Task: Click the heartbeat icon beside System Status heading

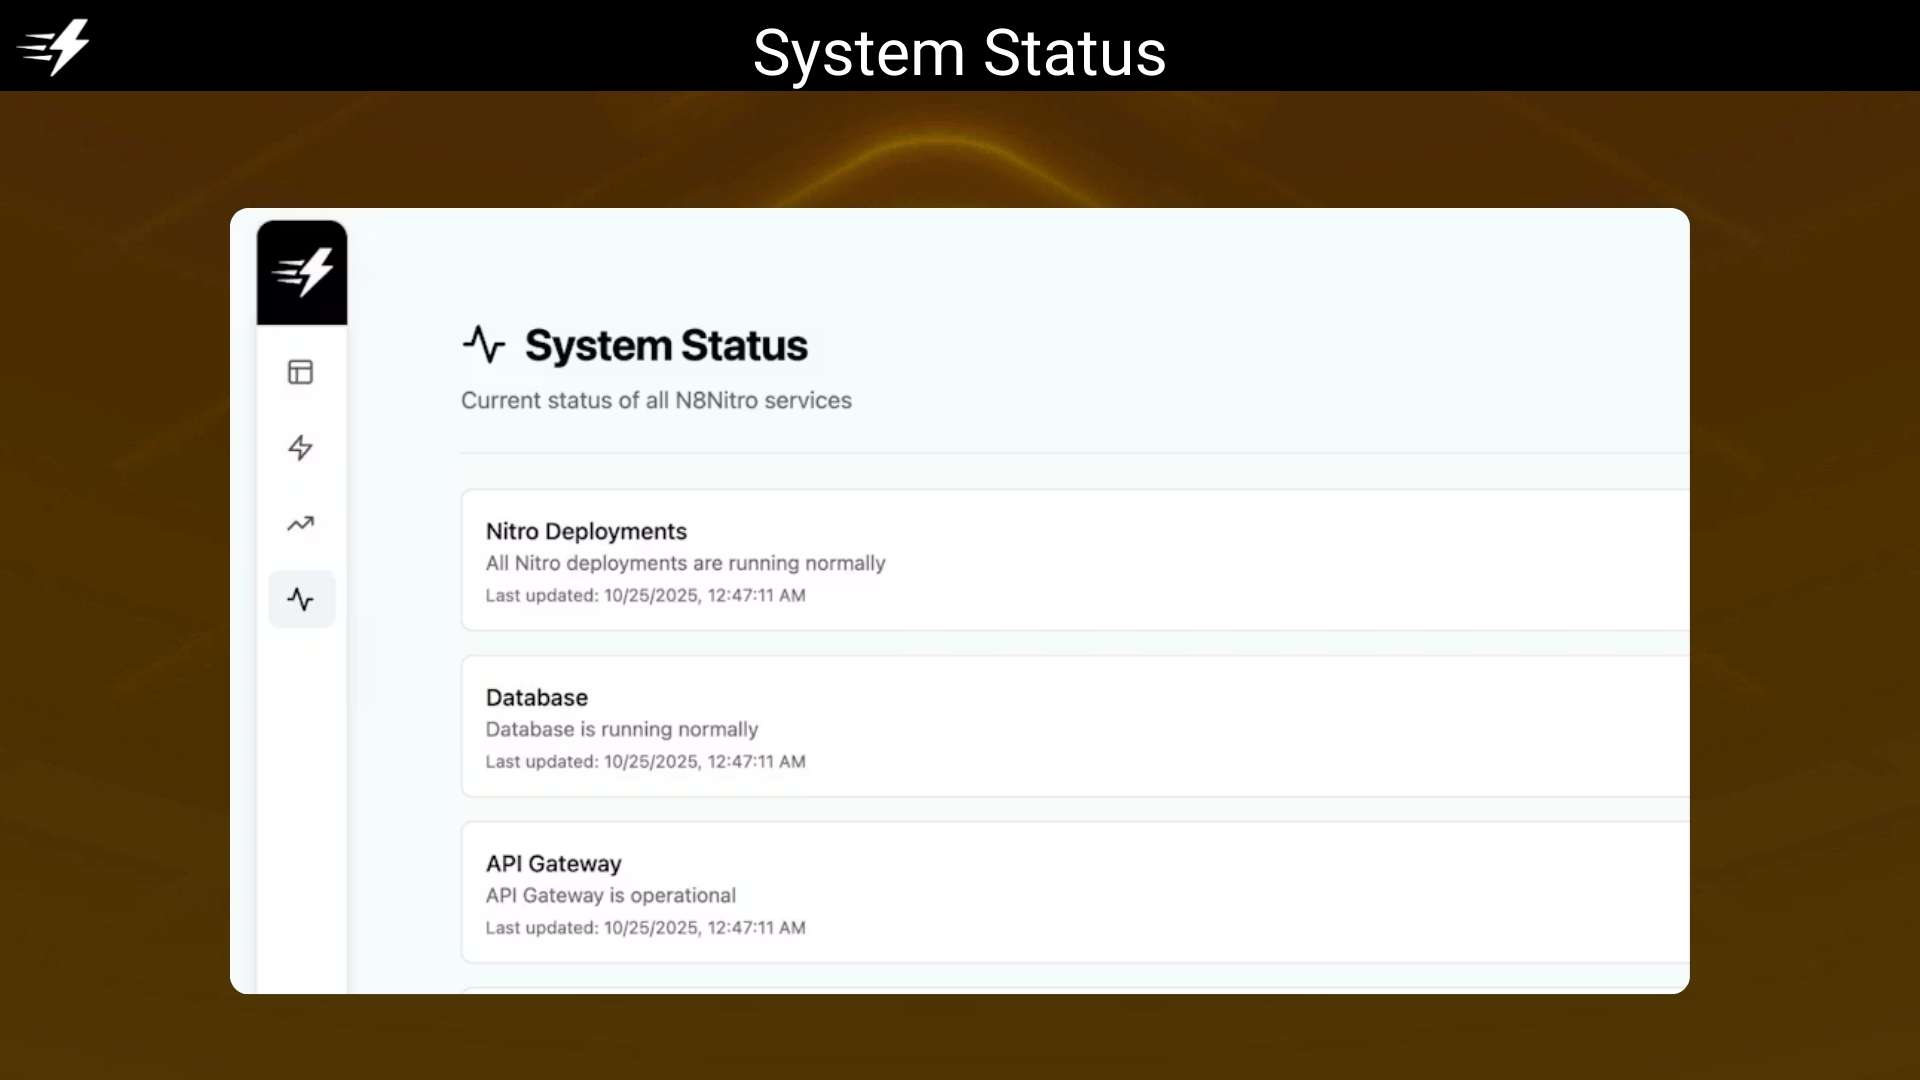Action: pyautogui.click(x=484, y=344)
